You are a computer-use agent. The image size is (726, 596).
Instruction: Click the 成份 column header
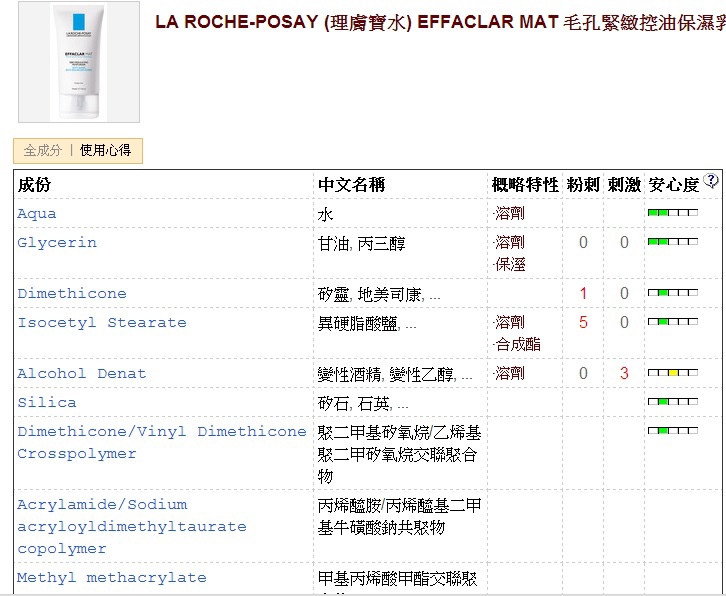pos(34,185)
